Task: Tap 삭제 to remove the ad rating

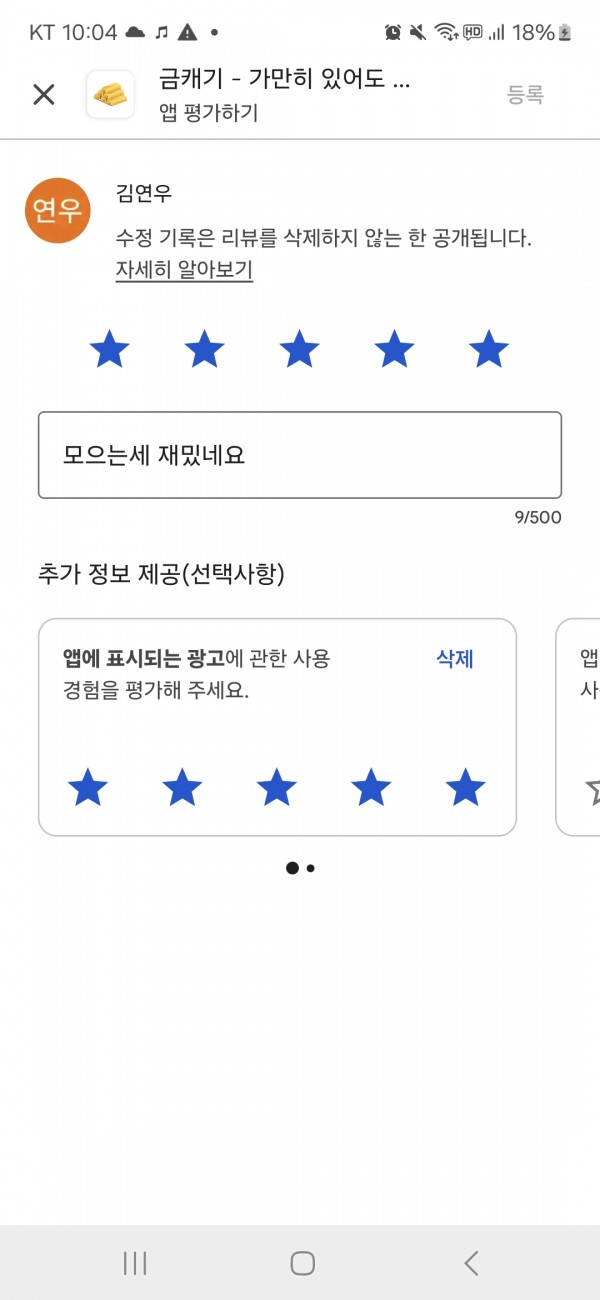Action: click(x=455, y=659)
